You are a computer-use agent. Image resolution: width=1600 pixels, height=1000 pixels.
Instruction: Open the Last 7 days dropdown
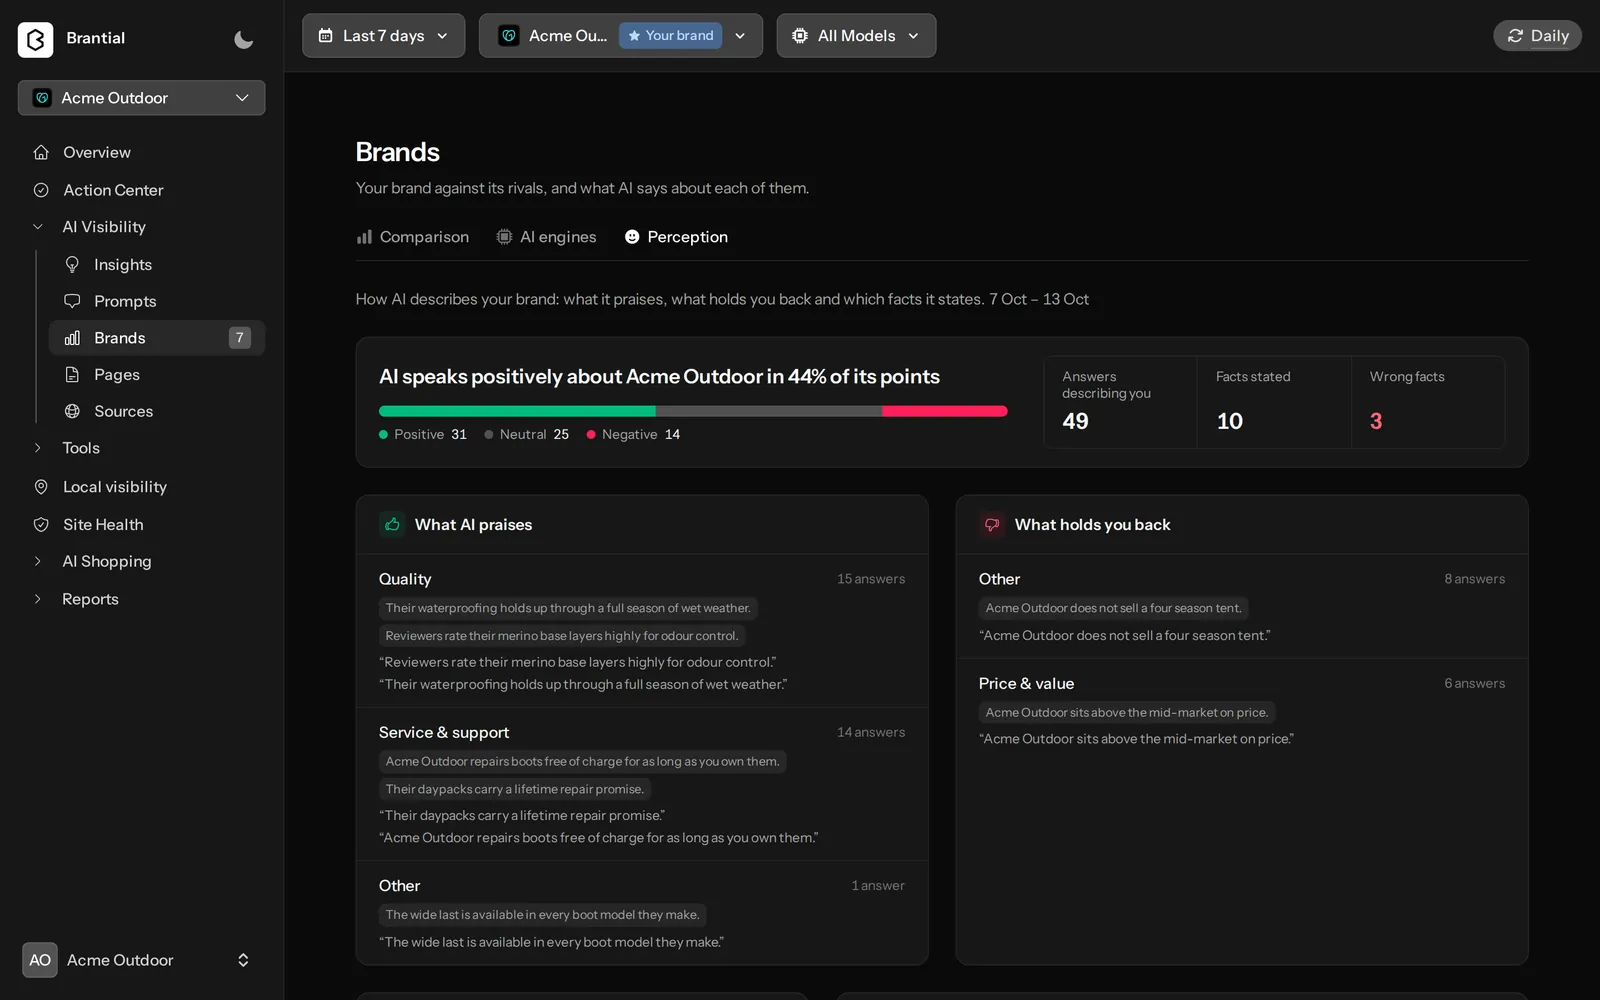(383, 36)
